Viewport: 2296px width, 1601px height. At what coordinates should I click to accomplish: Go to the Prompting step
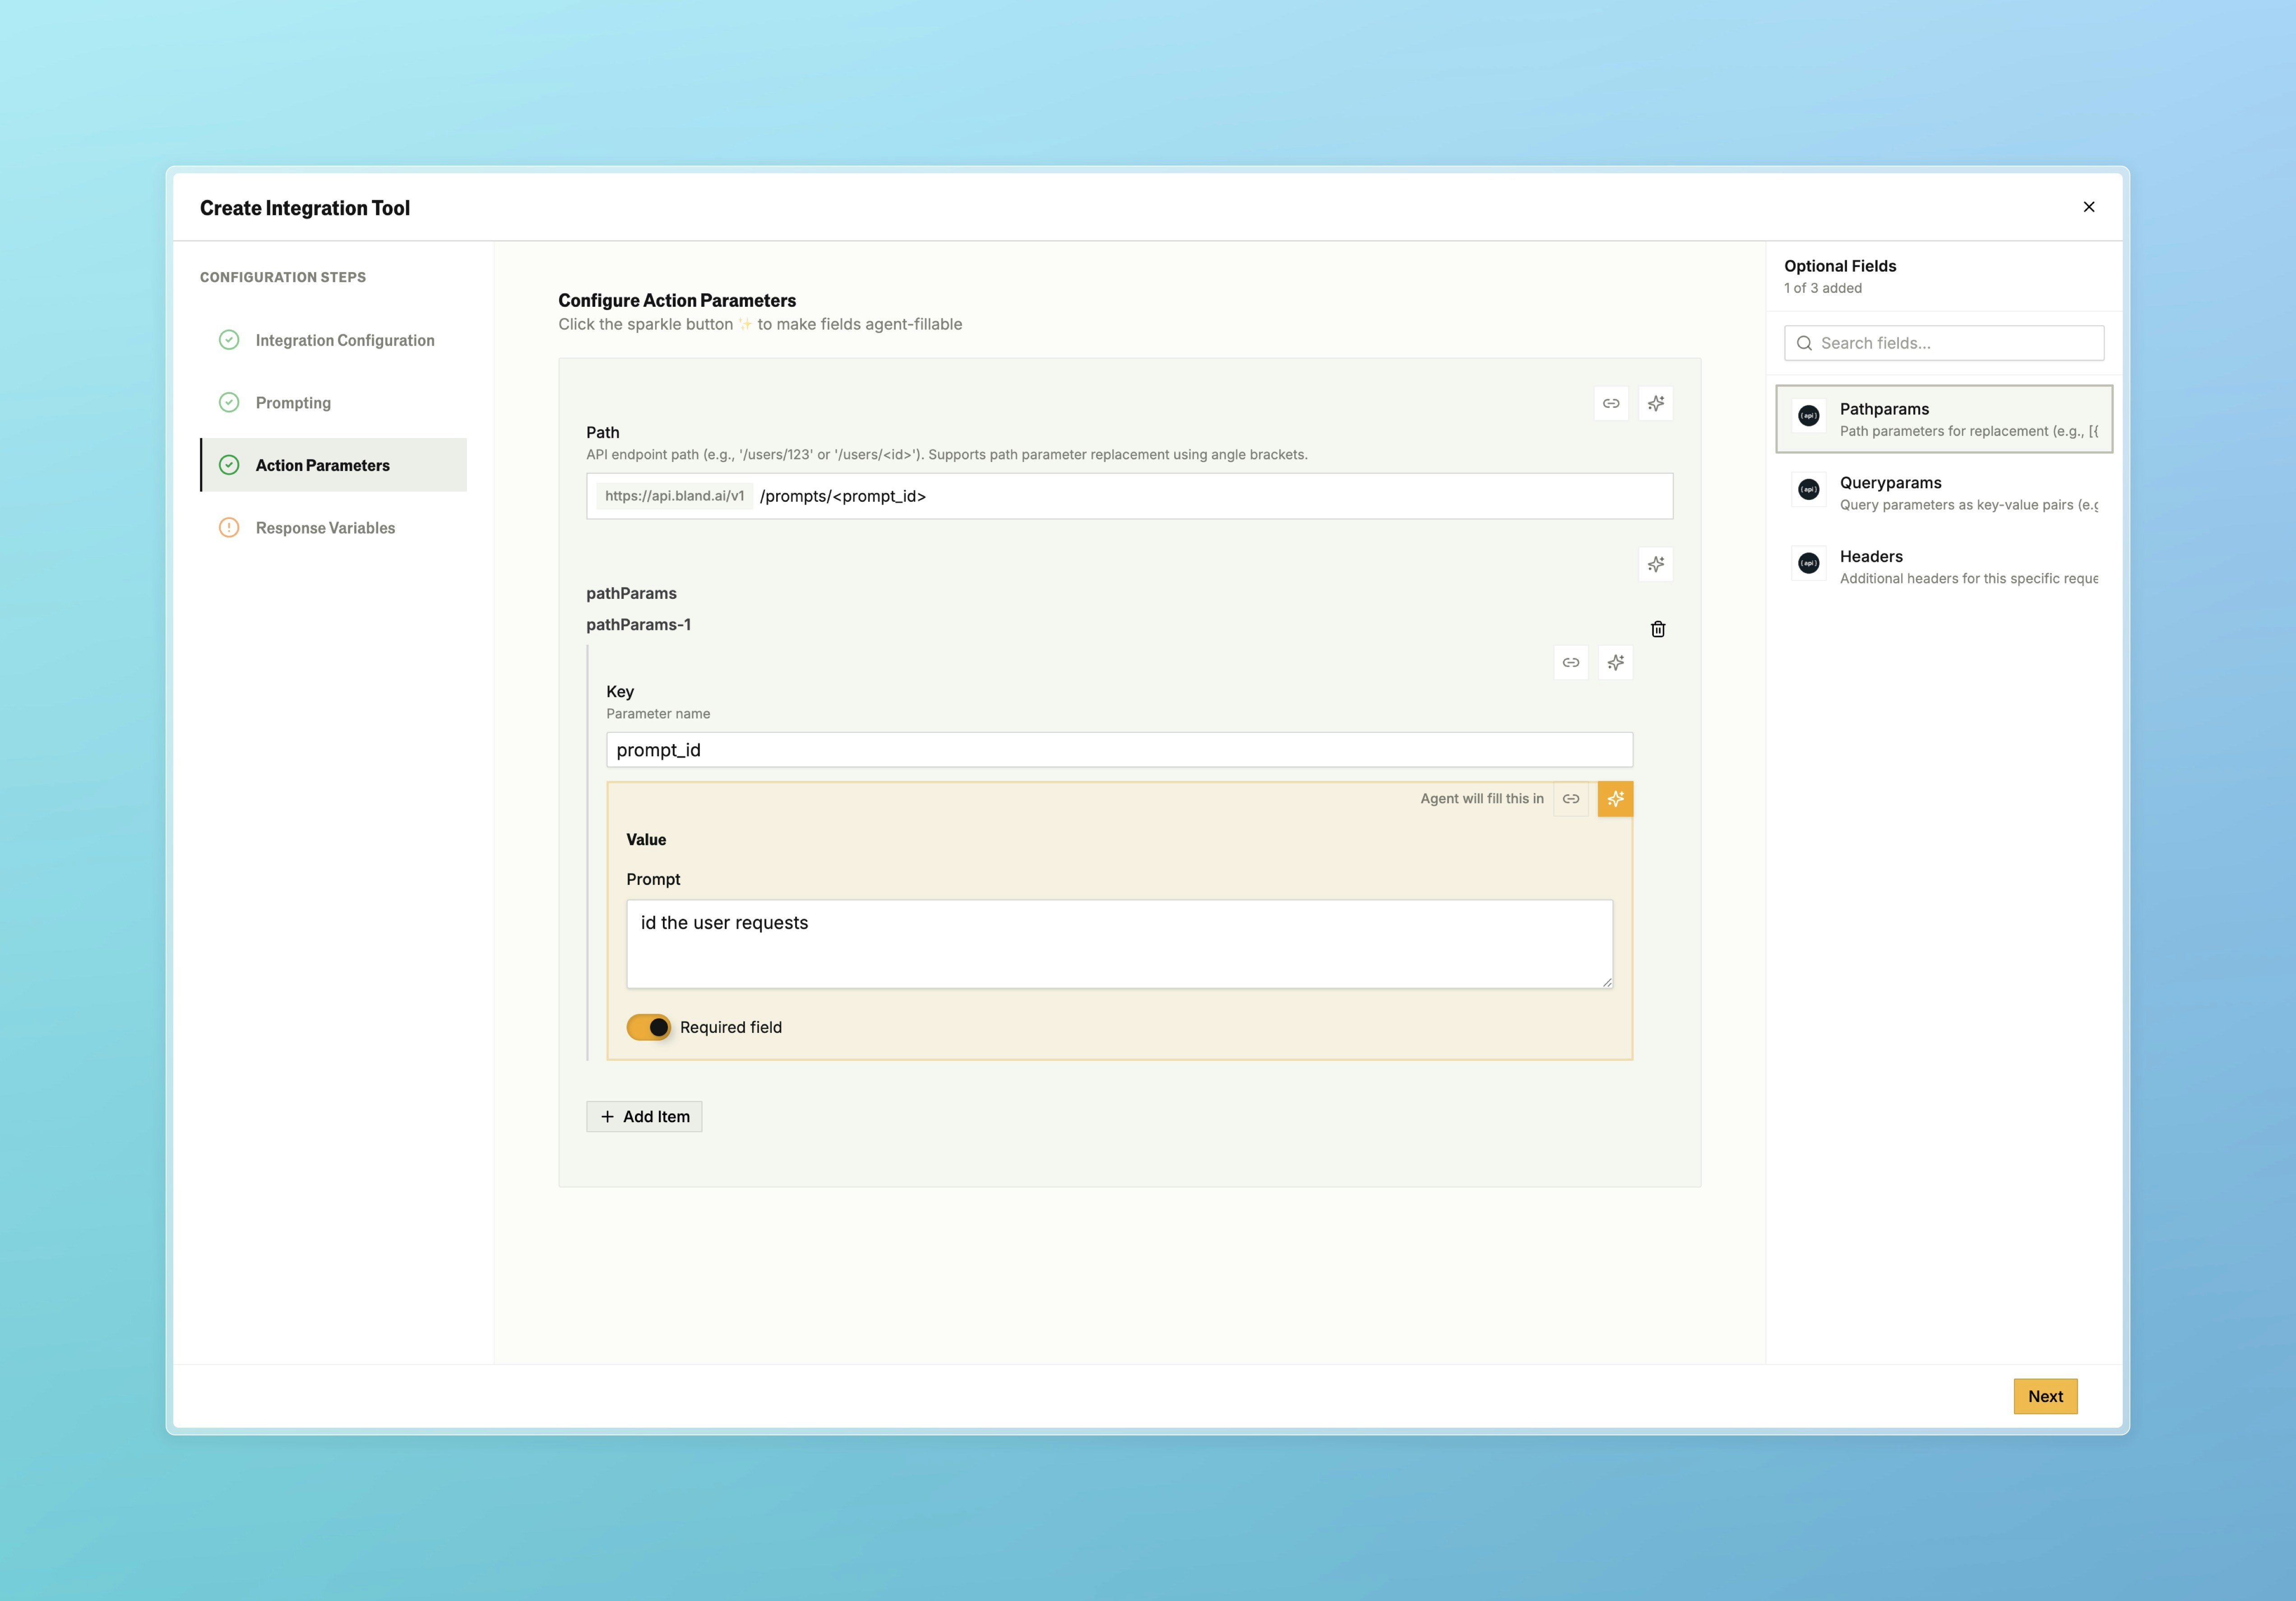coord(293,403)
